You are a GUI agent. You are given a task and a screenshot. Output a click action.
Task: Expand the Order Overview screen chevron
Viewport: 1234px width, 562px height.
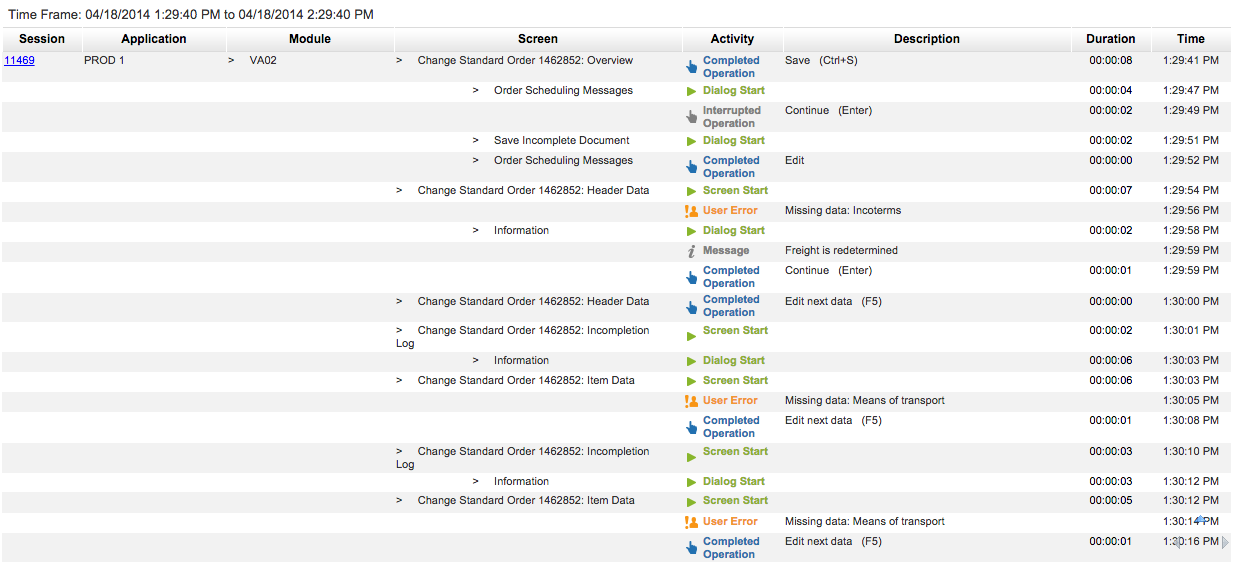click(399, 61)
